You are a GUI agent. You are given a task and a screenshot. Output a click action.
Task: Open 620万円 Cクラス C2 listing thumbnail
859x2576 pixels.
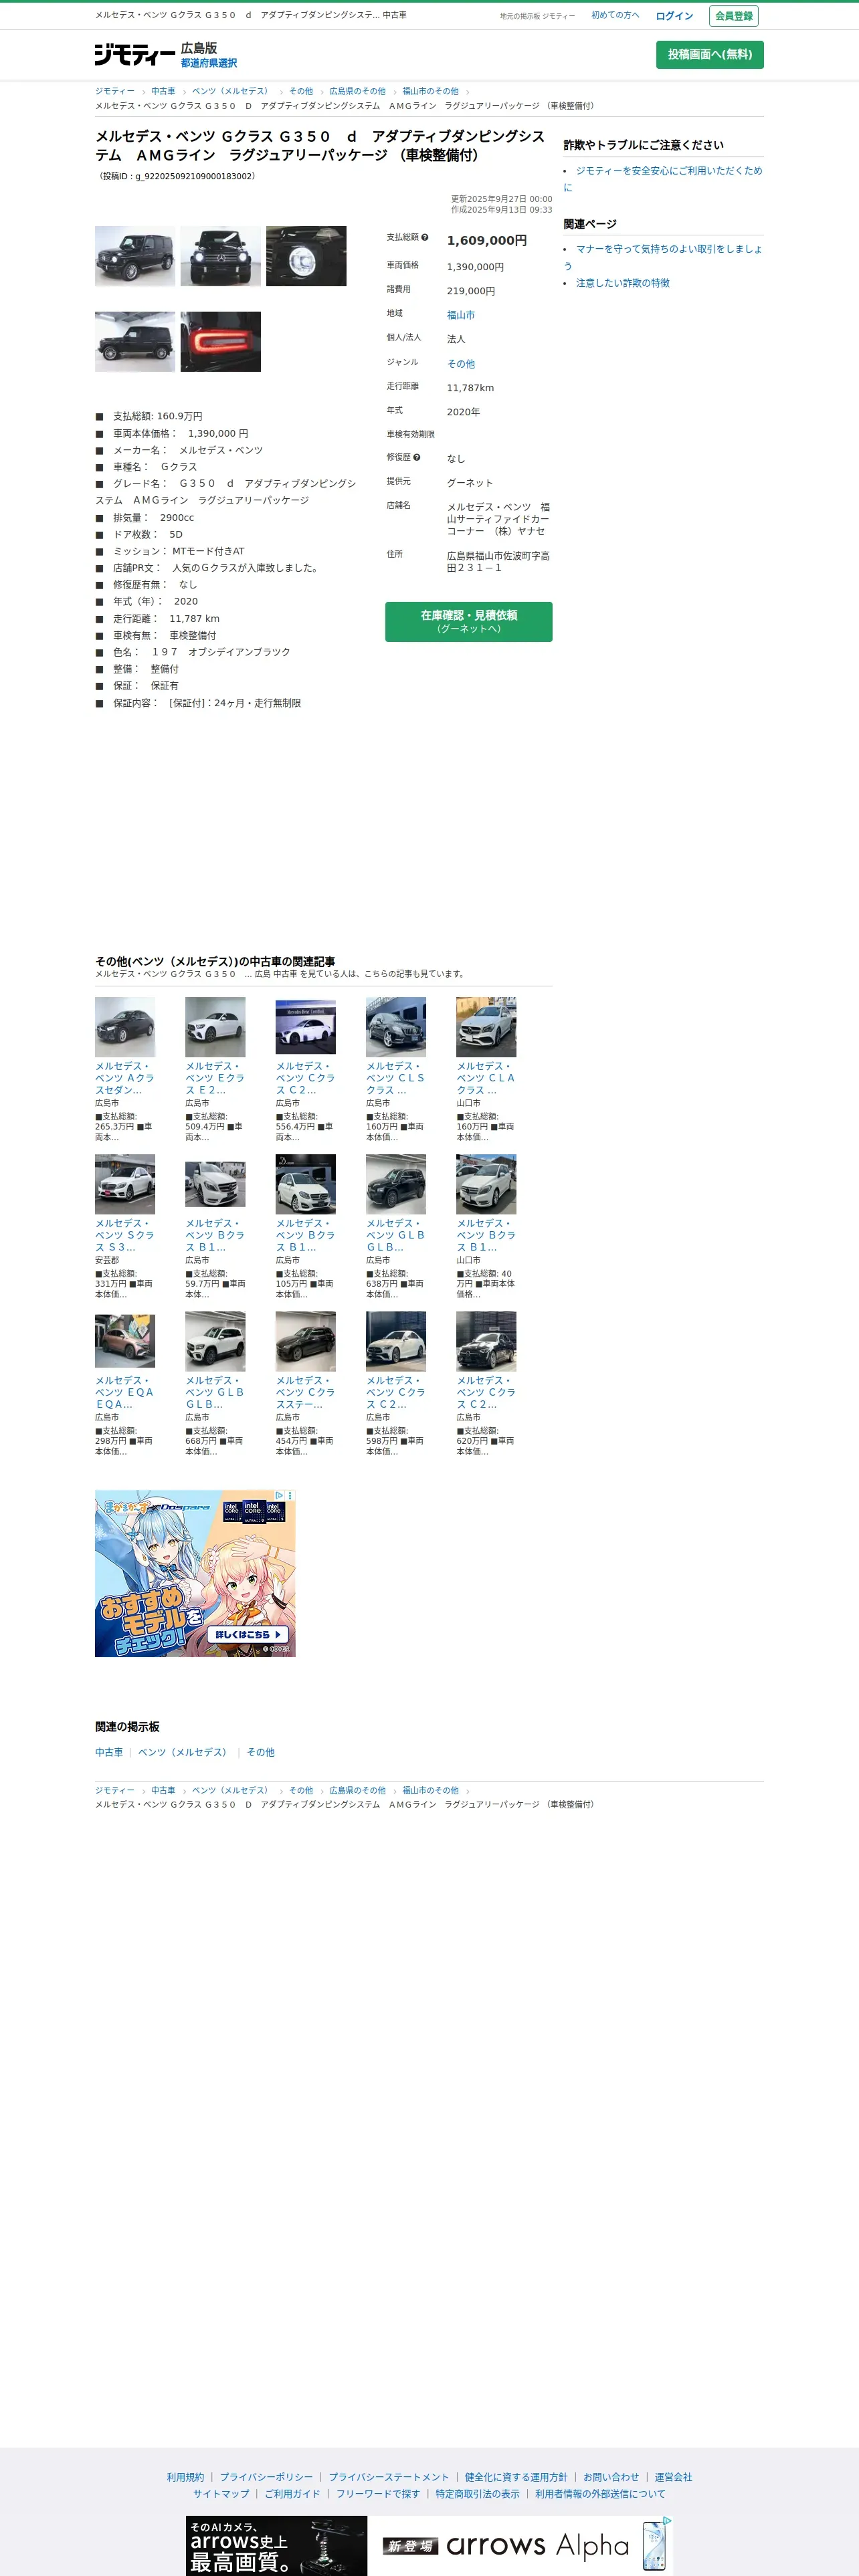click(486, 1341)
